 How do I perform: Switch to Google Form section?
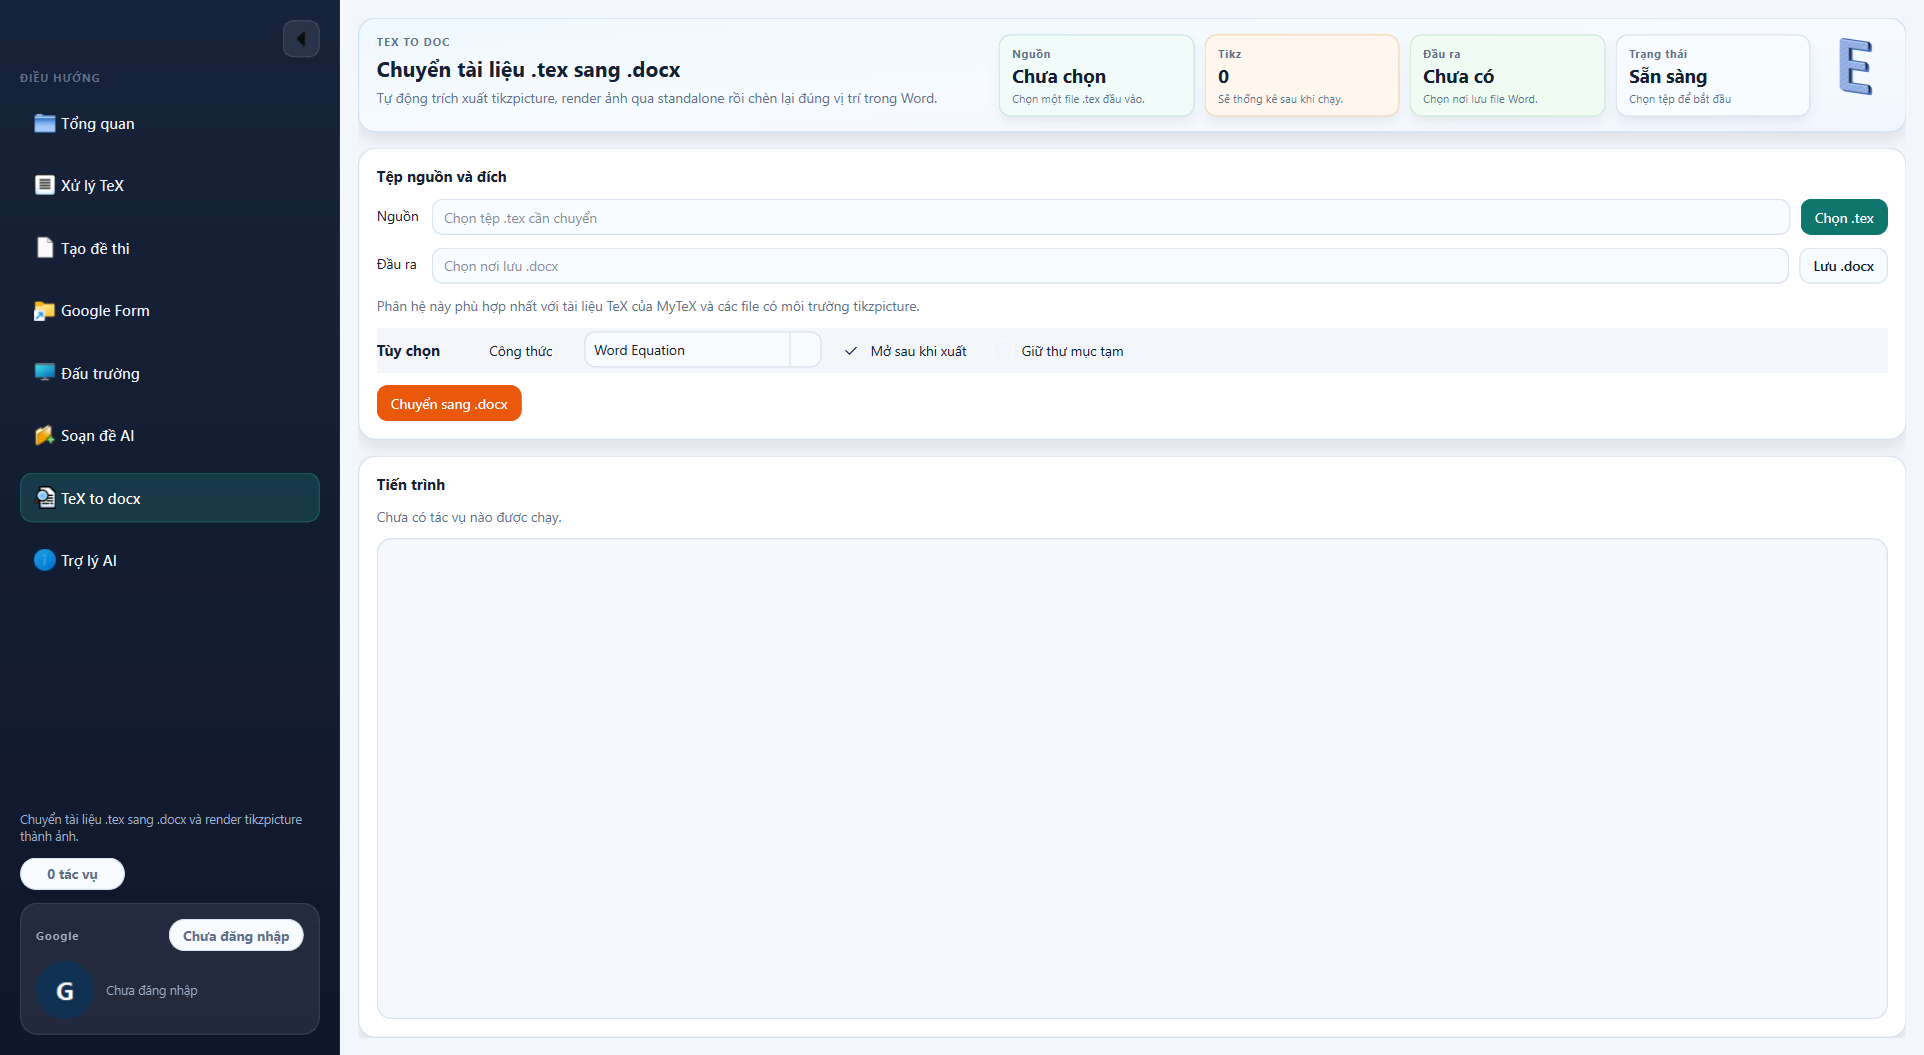(170, 310)
